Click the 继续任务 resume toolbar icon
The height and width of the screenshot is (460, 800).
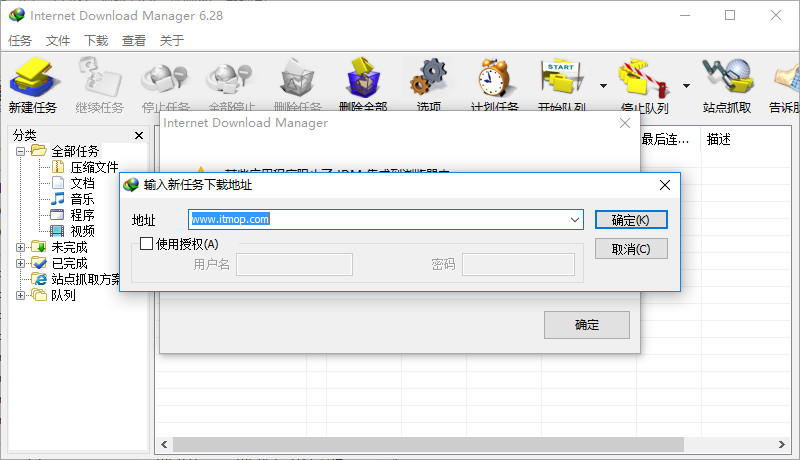99,78
